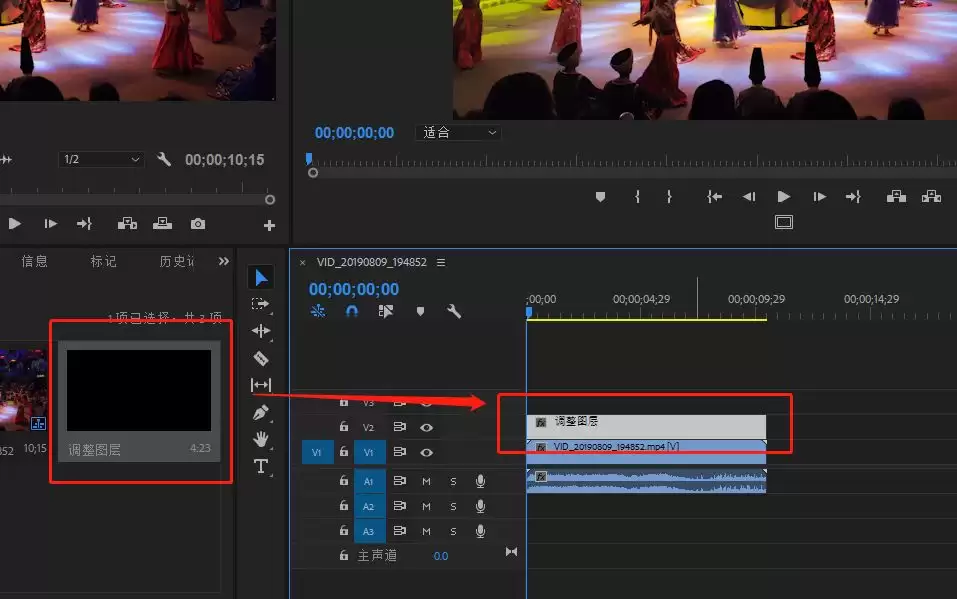Screen dimensions: 957x599
Task: Click source monitor Overwrite button
Action: [x=162, y=224]
